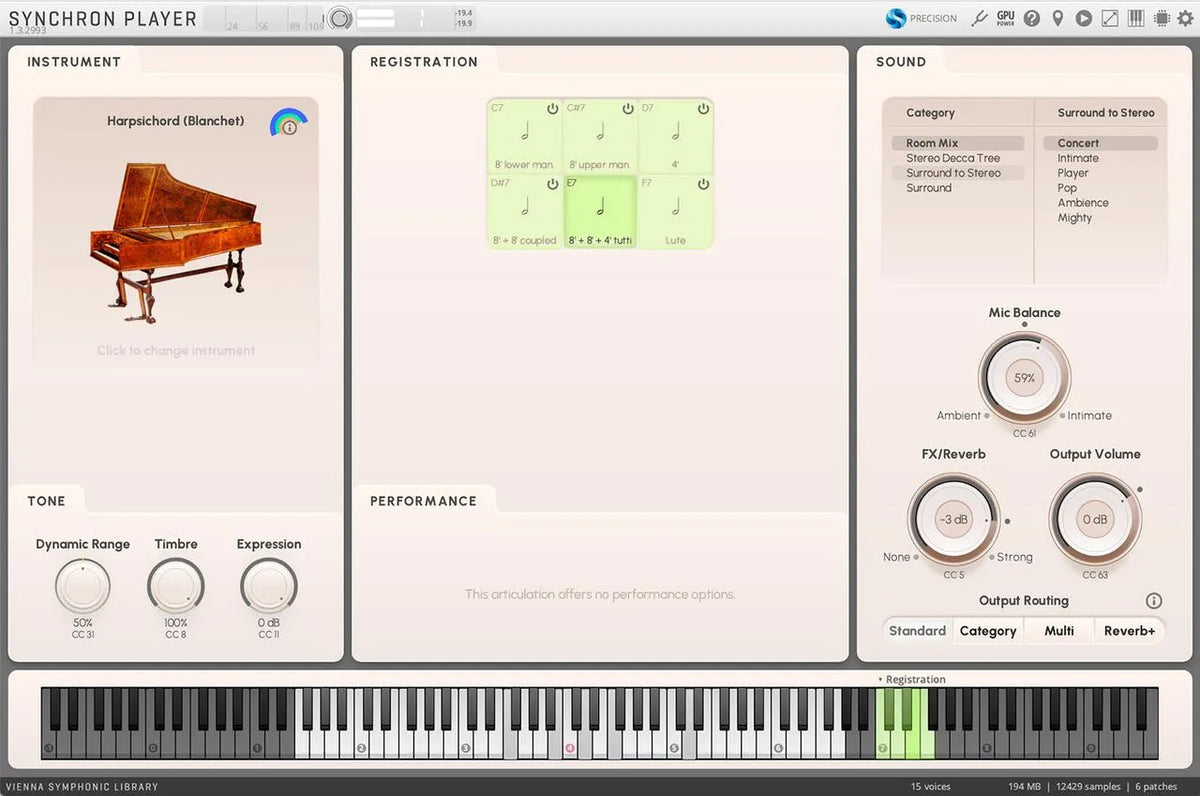This screenshot has width=1200, height=796.
Task: Click the GPU Power icon in the toolbar
Action: pyautogui.click(x=1005, y=18)
